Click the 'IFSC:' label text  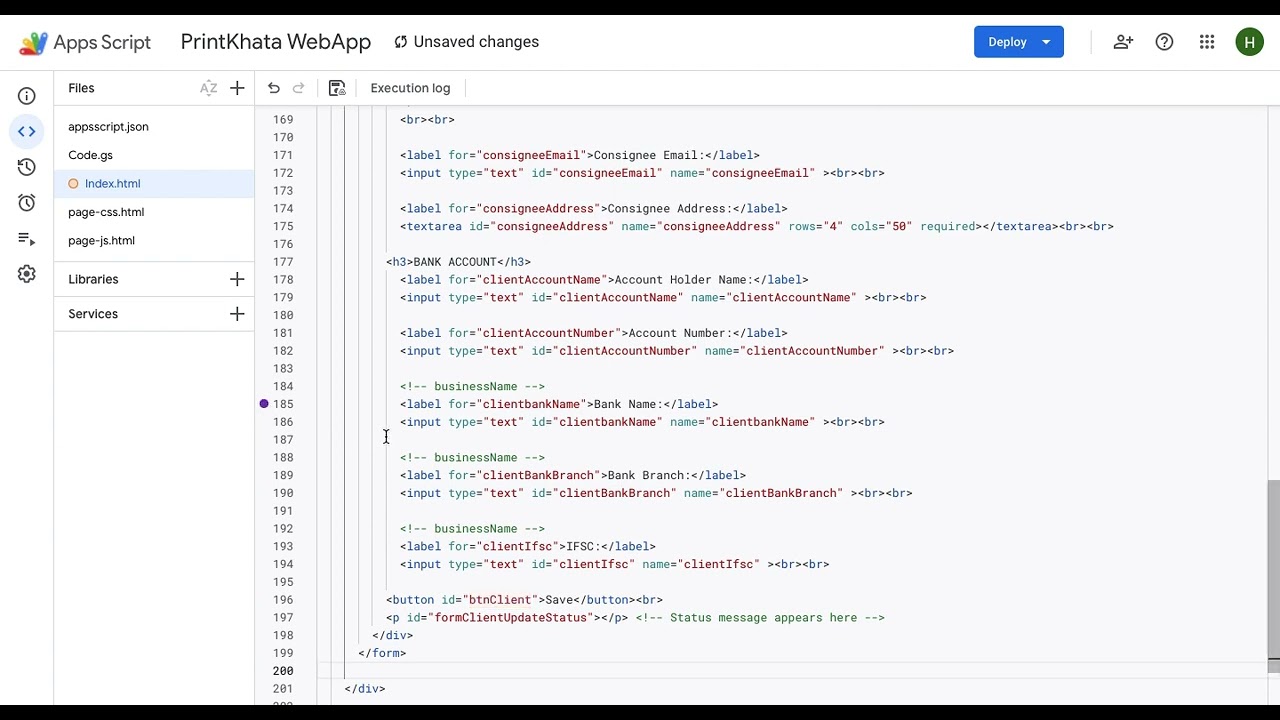coord(583,546)
